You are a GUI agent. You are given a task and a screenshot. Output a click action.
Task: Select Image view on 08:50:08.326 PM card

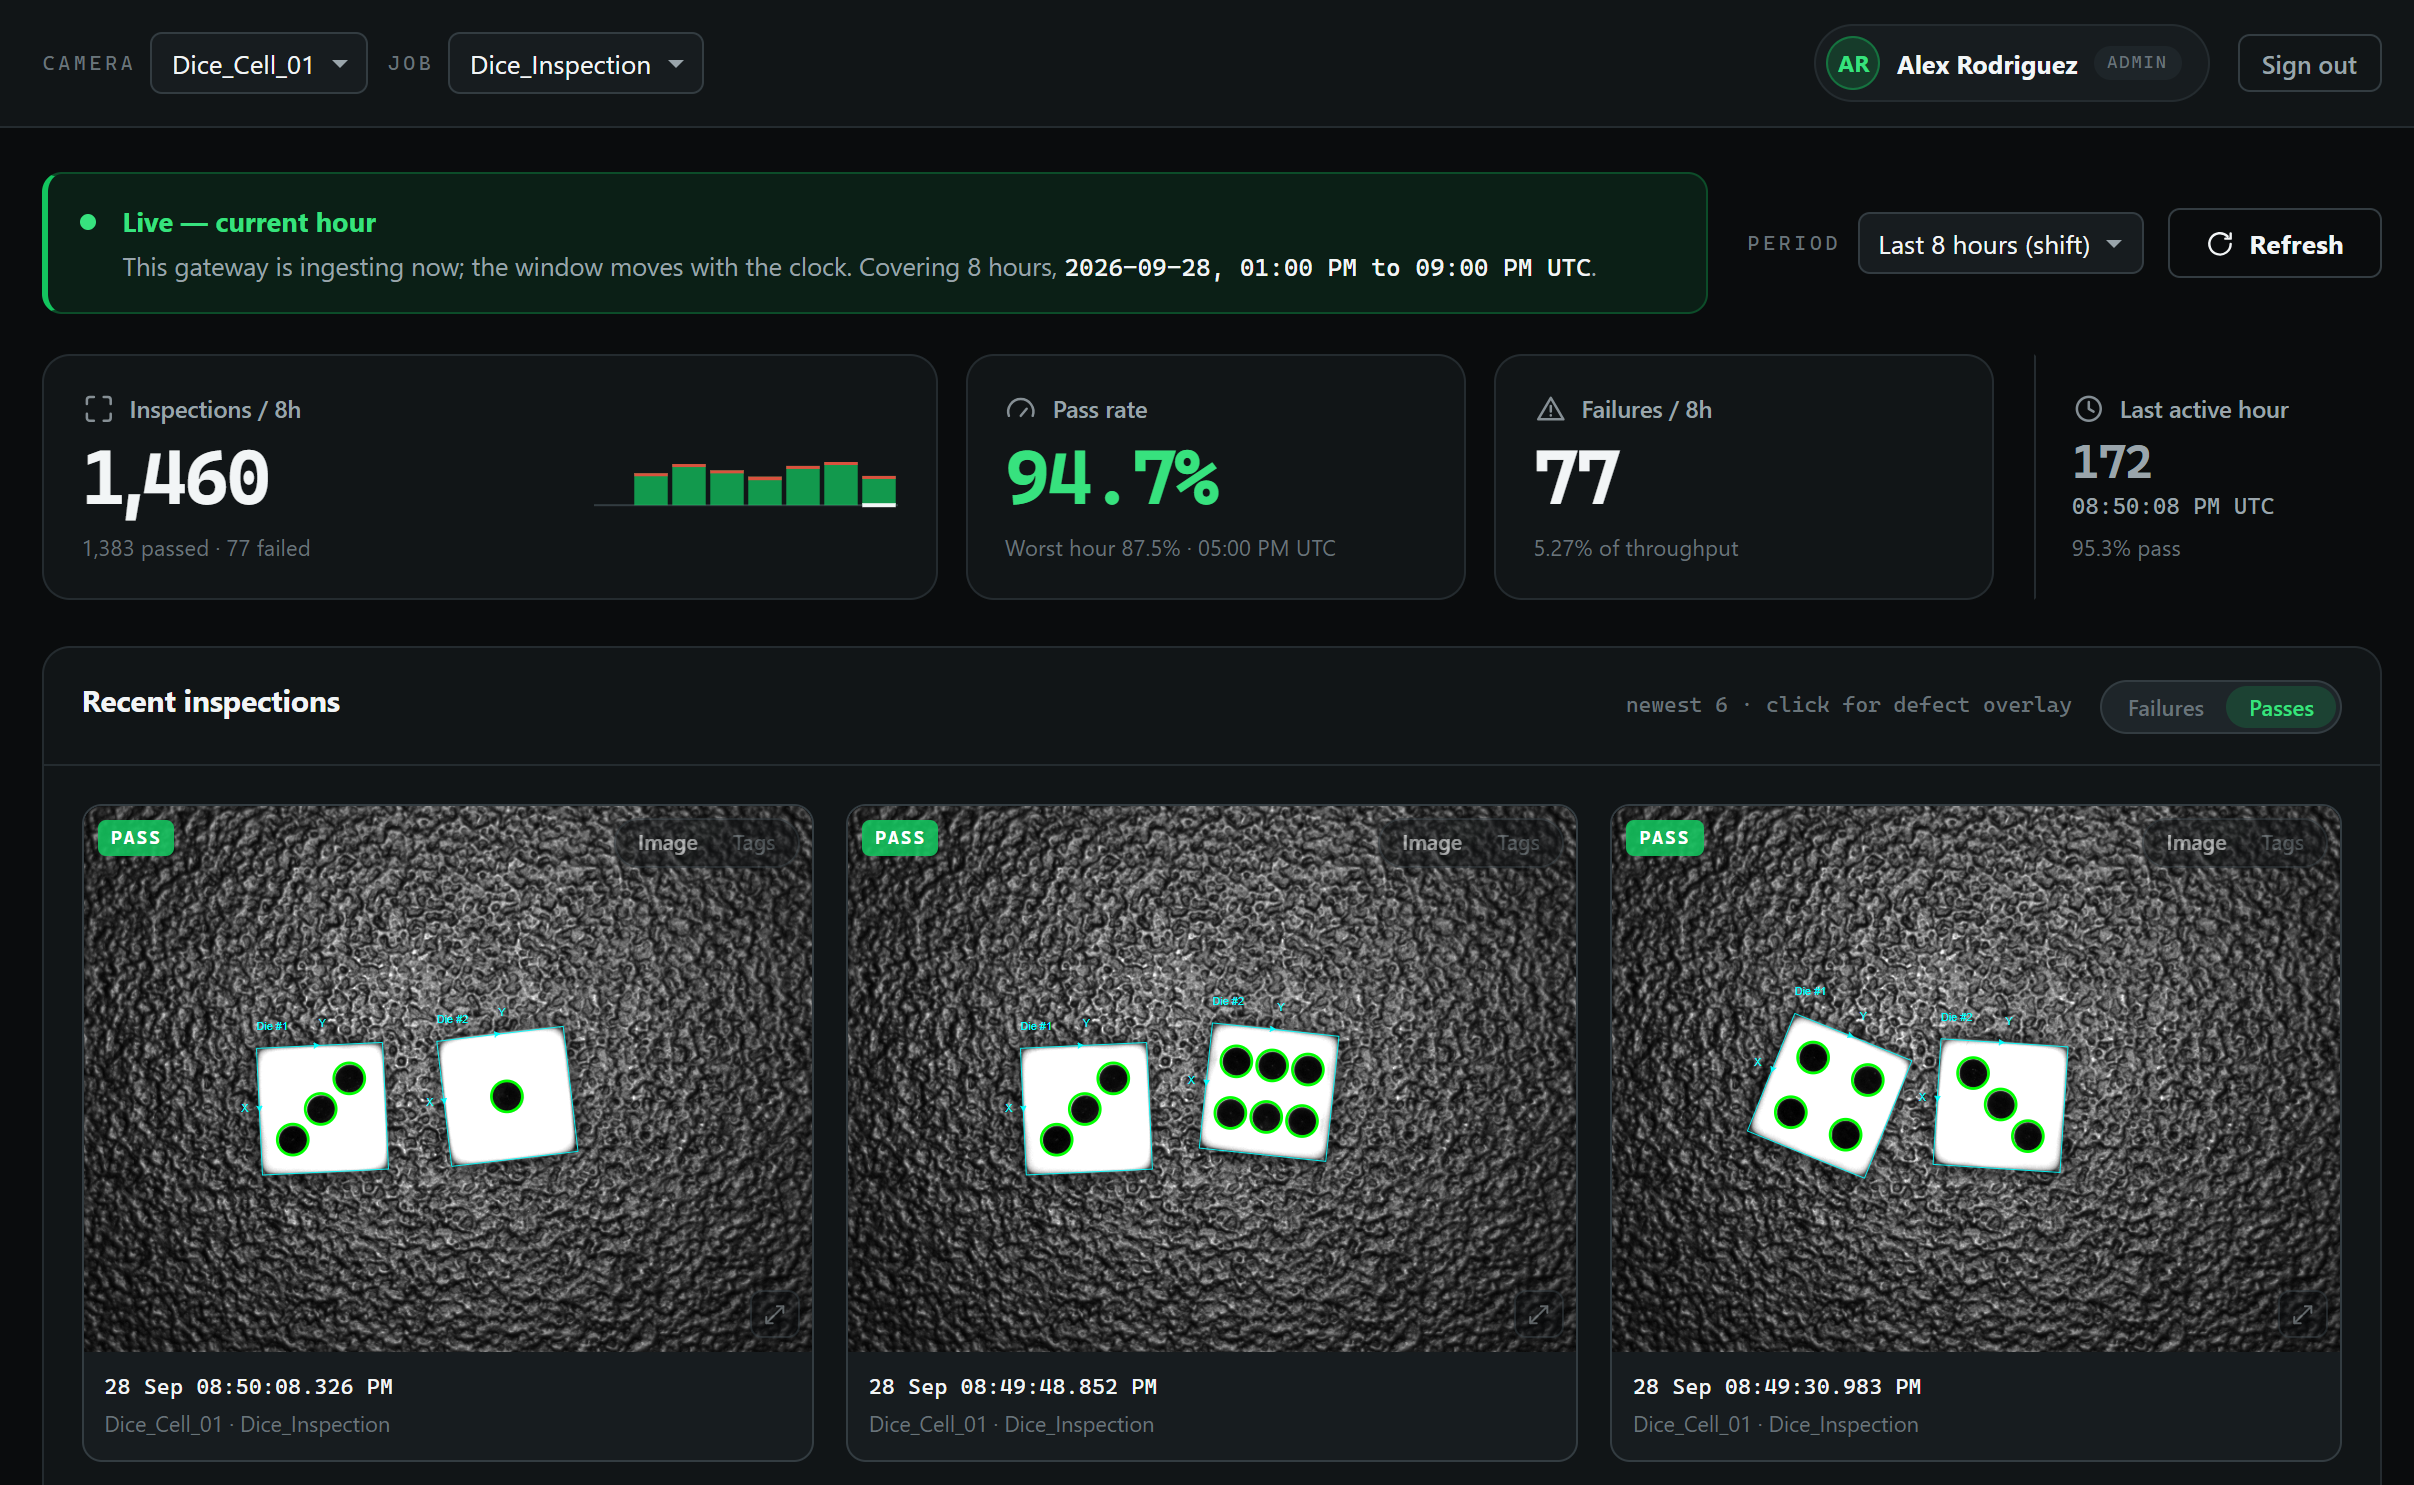tap(667, 843)
